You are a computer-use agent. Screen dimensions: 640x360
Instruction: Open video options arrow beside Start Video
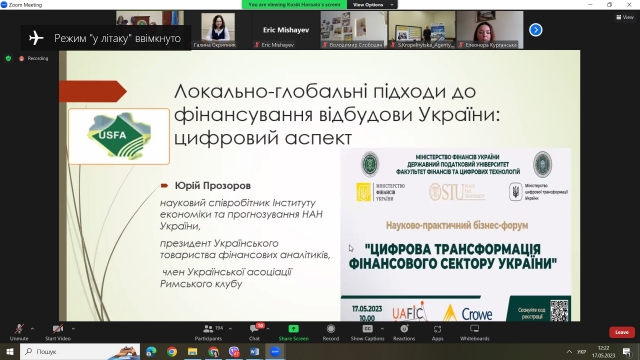[x=73, y=329]
